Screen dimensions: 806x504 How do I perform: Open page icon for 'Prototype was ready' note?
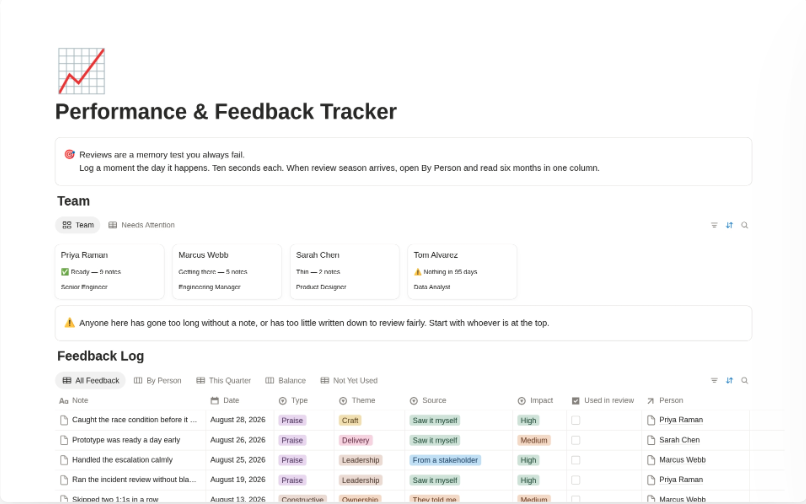pos(64,440)
